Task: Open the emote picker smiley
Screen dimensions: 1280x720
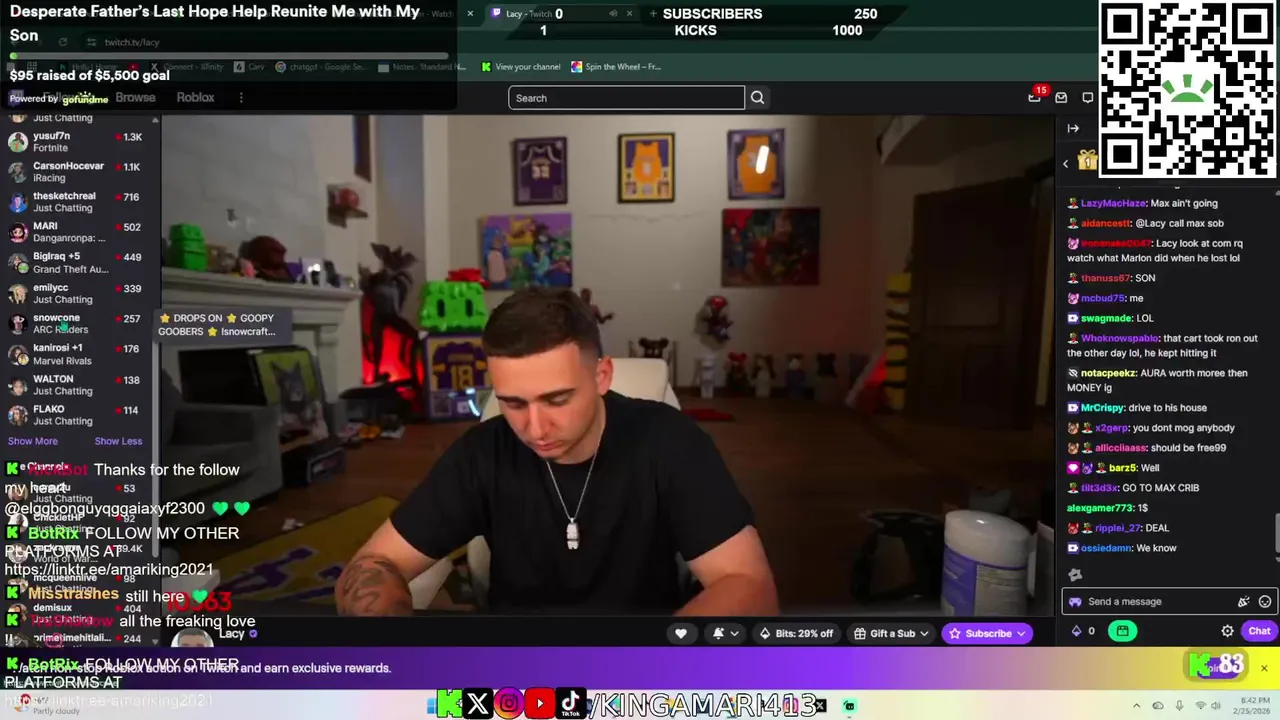Action: (1265, 602)
